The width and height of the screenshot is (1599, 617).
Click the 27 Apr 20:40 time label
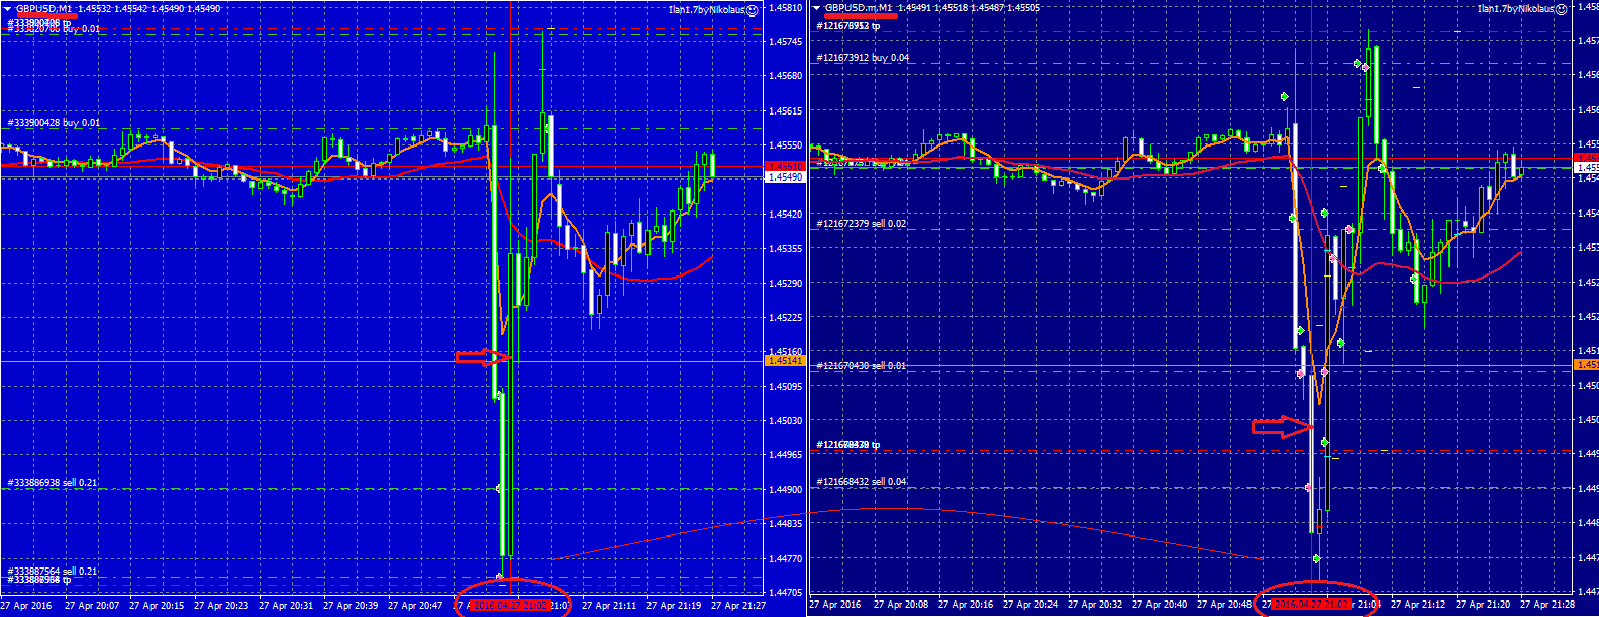[x=1159, y=605]
